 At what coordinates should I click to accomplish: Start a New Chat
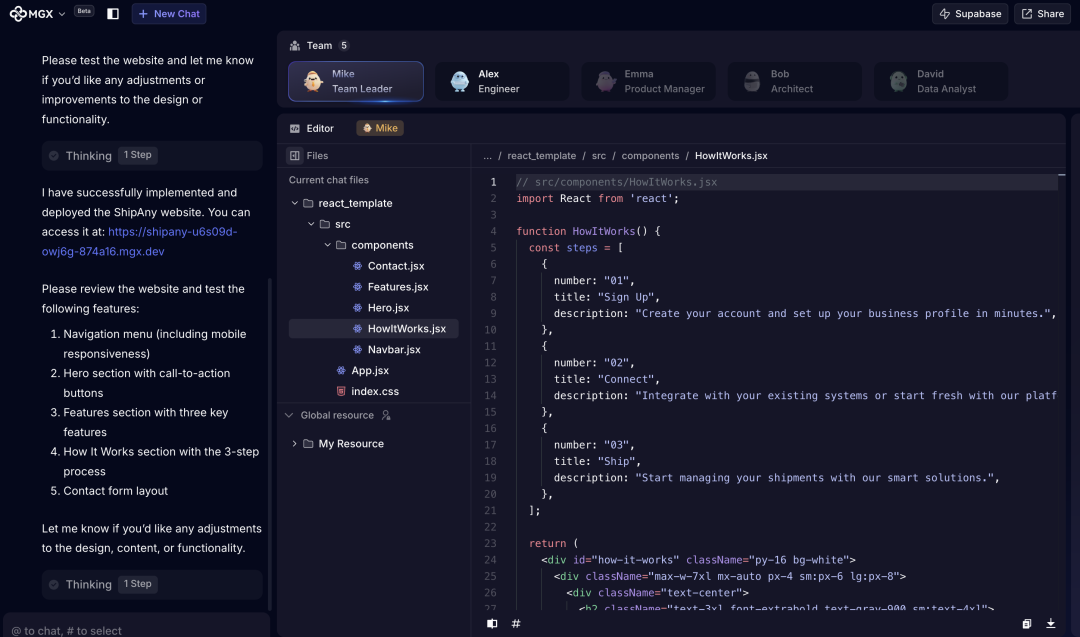[x=169, y=14]
